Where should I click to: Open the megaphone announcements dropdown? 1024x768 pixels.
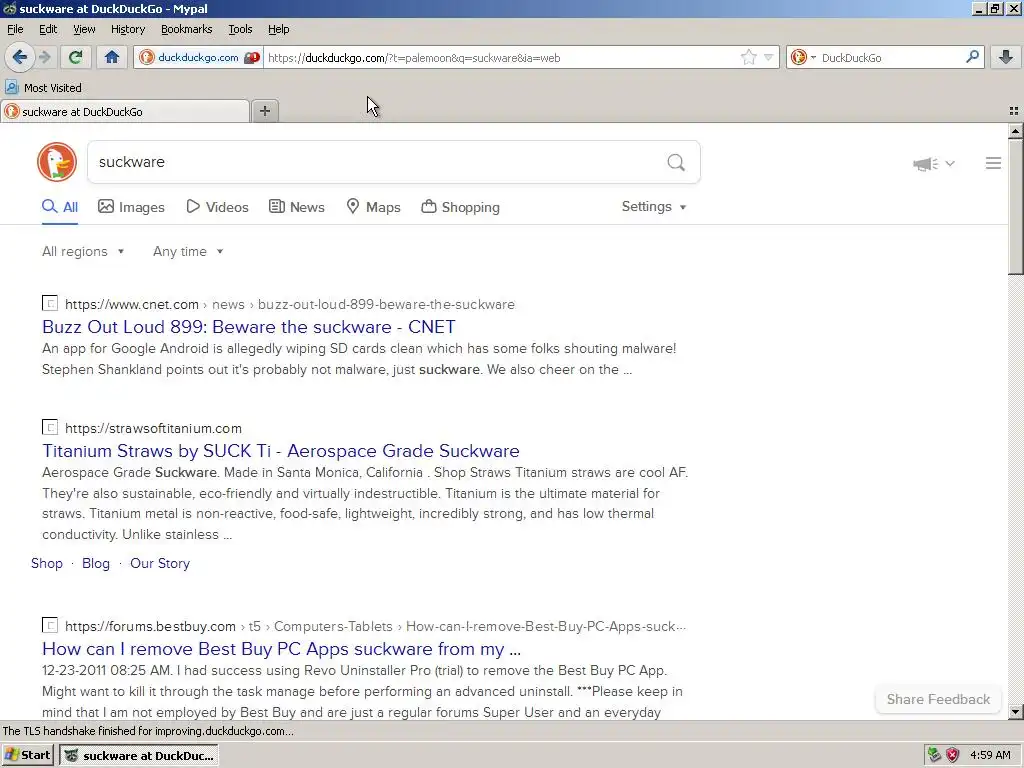click(934, 163)
